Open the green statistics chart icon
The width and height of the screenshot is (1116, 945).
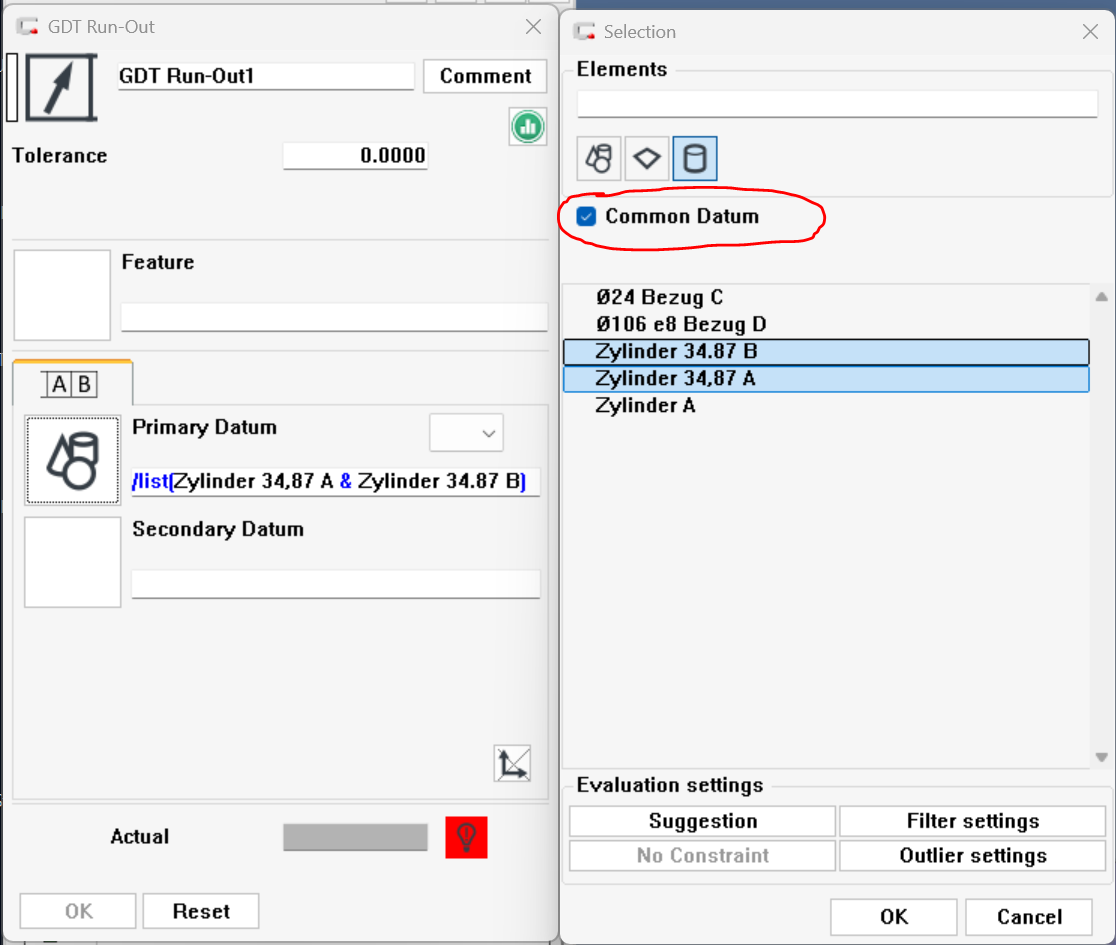click(527, 126)
